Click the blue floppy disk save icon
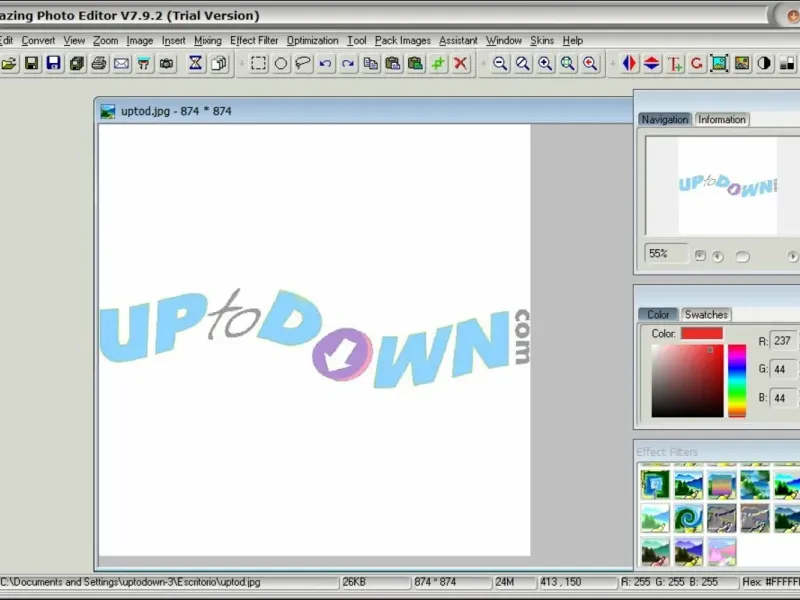The image size is (800, 600). 54,64
